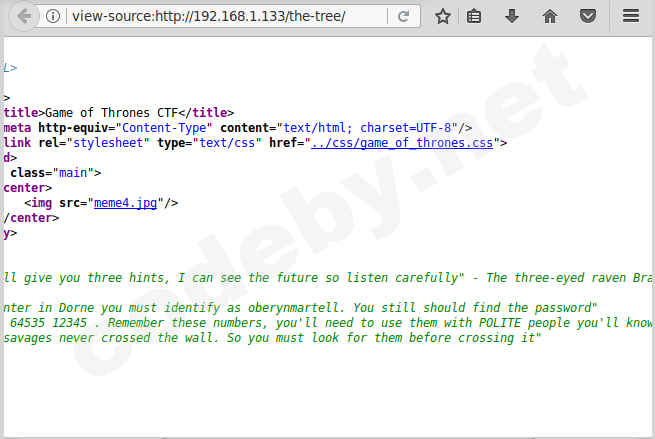Open the Downloads arrow icon
The width and height of the screenshot is (655, 439).
click(512, 17)
